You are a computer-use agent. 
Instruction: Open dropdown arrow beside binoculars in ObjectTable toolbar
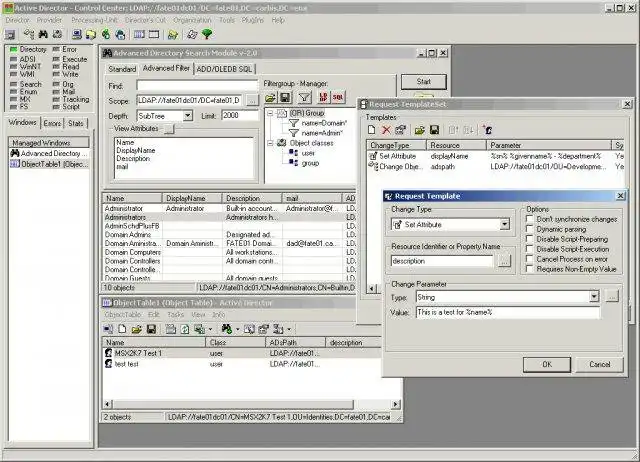[x=237, y=329]
